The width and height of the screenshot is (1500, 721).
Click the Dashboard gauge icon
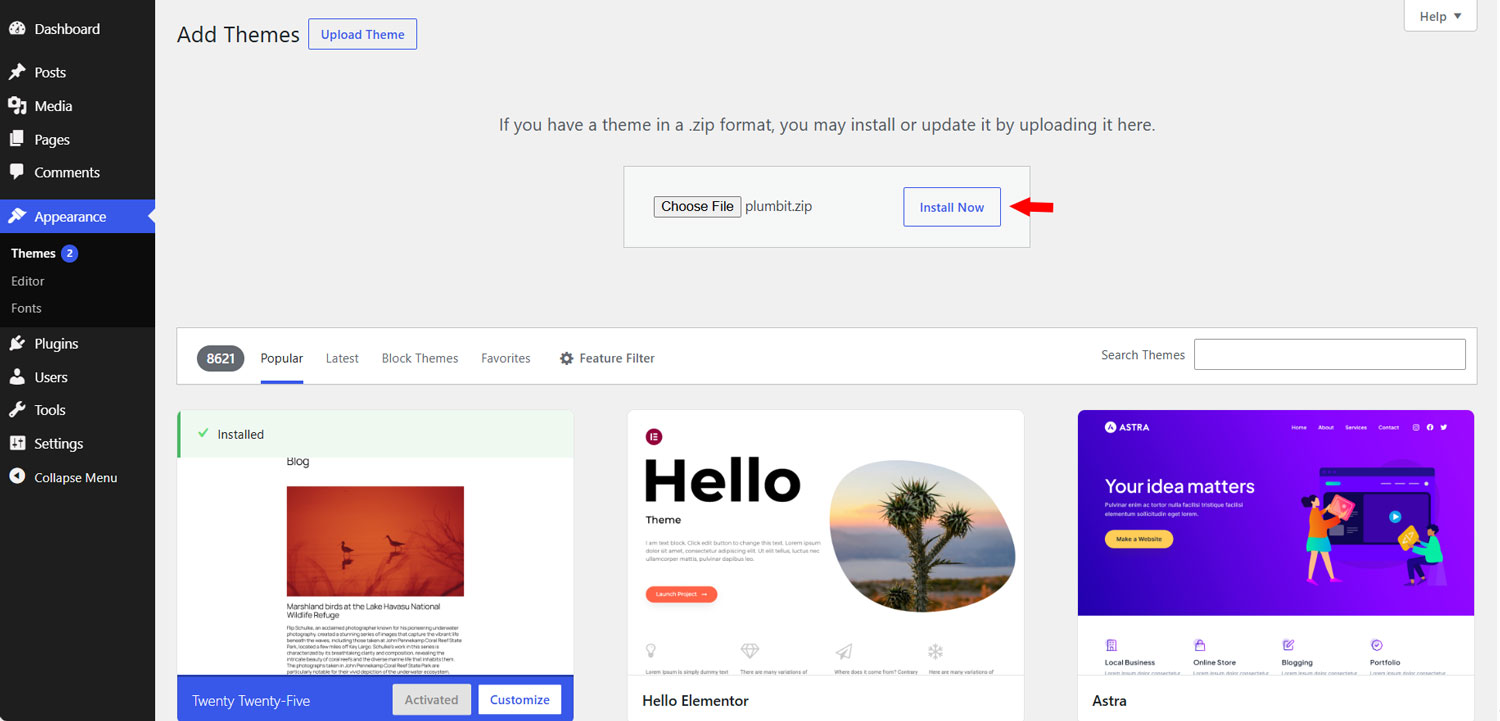(17, 29)
